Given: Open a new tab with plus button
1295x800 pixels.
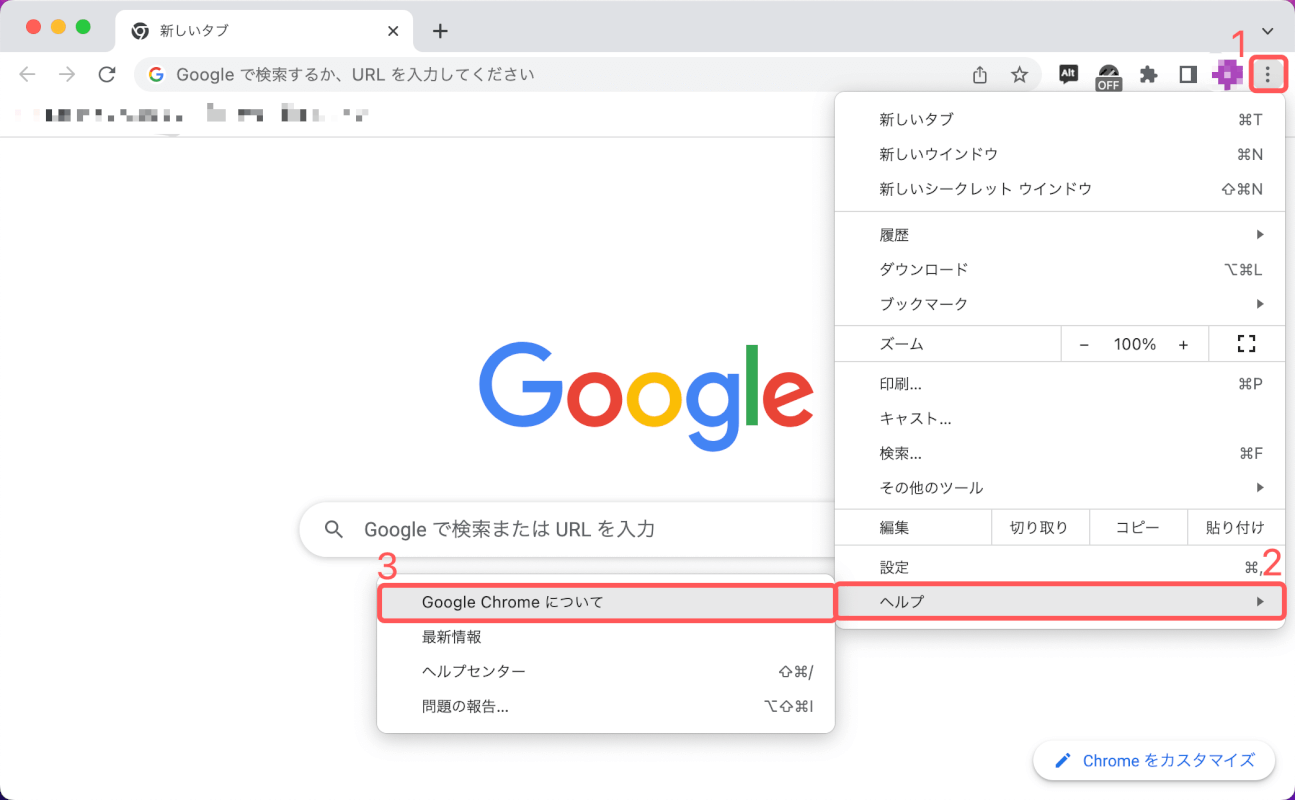Looking at the screenshot, I should tap(440, 31).
